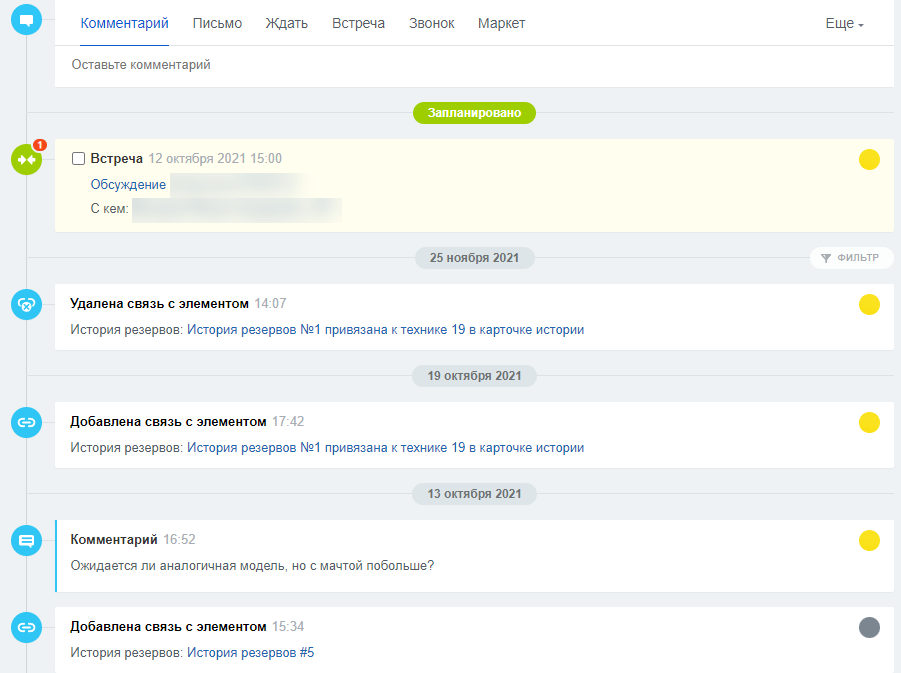Switch to the Комментарий tab
The height and width of the screenshot is (673, 901).
[124, 24]
